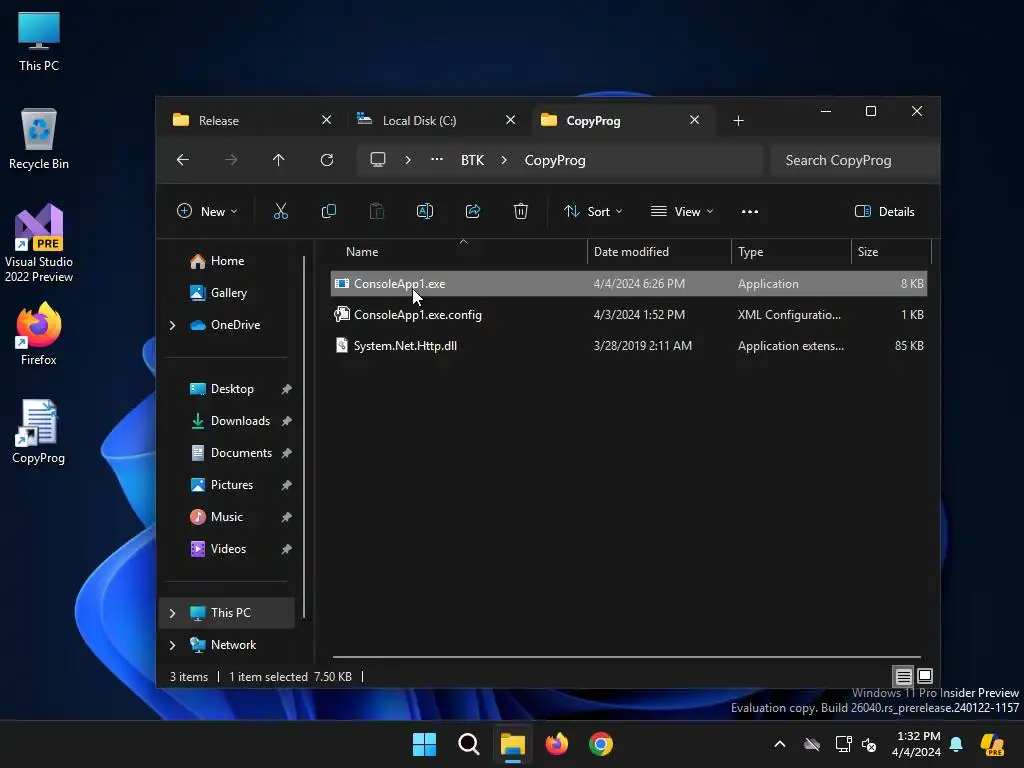Sort by the Type column header
This screenshot has height=768, width=1024.
[791, 251]
